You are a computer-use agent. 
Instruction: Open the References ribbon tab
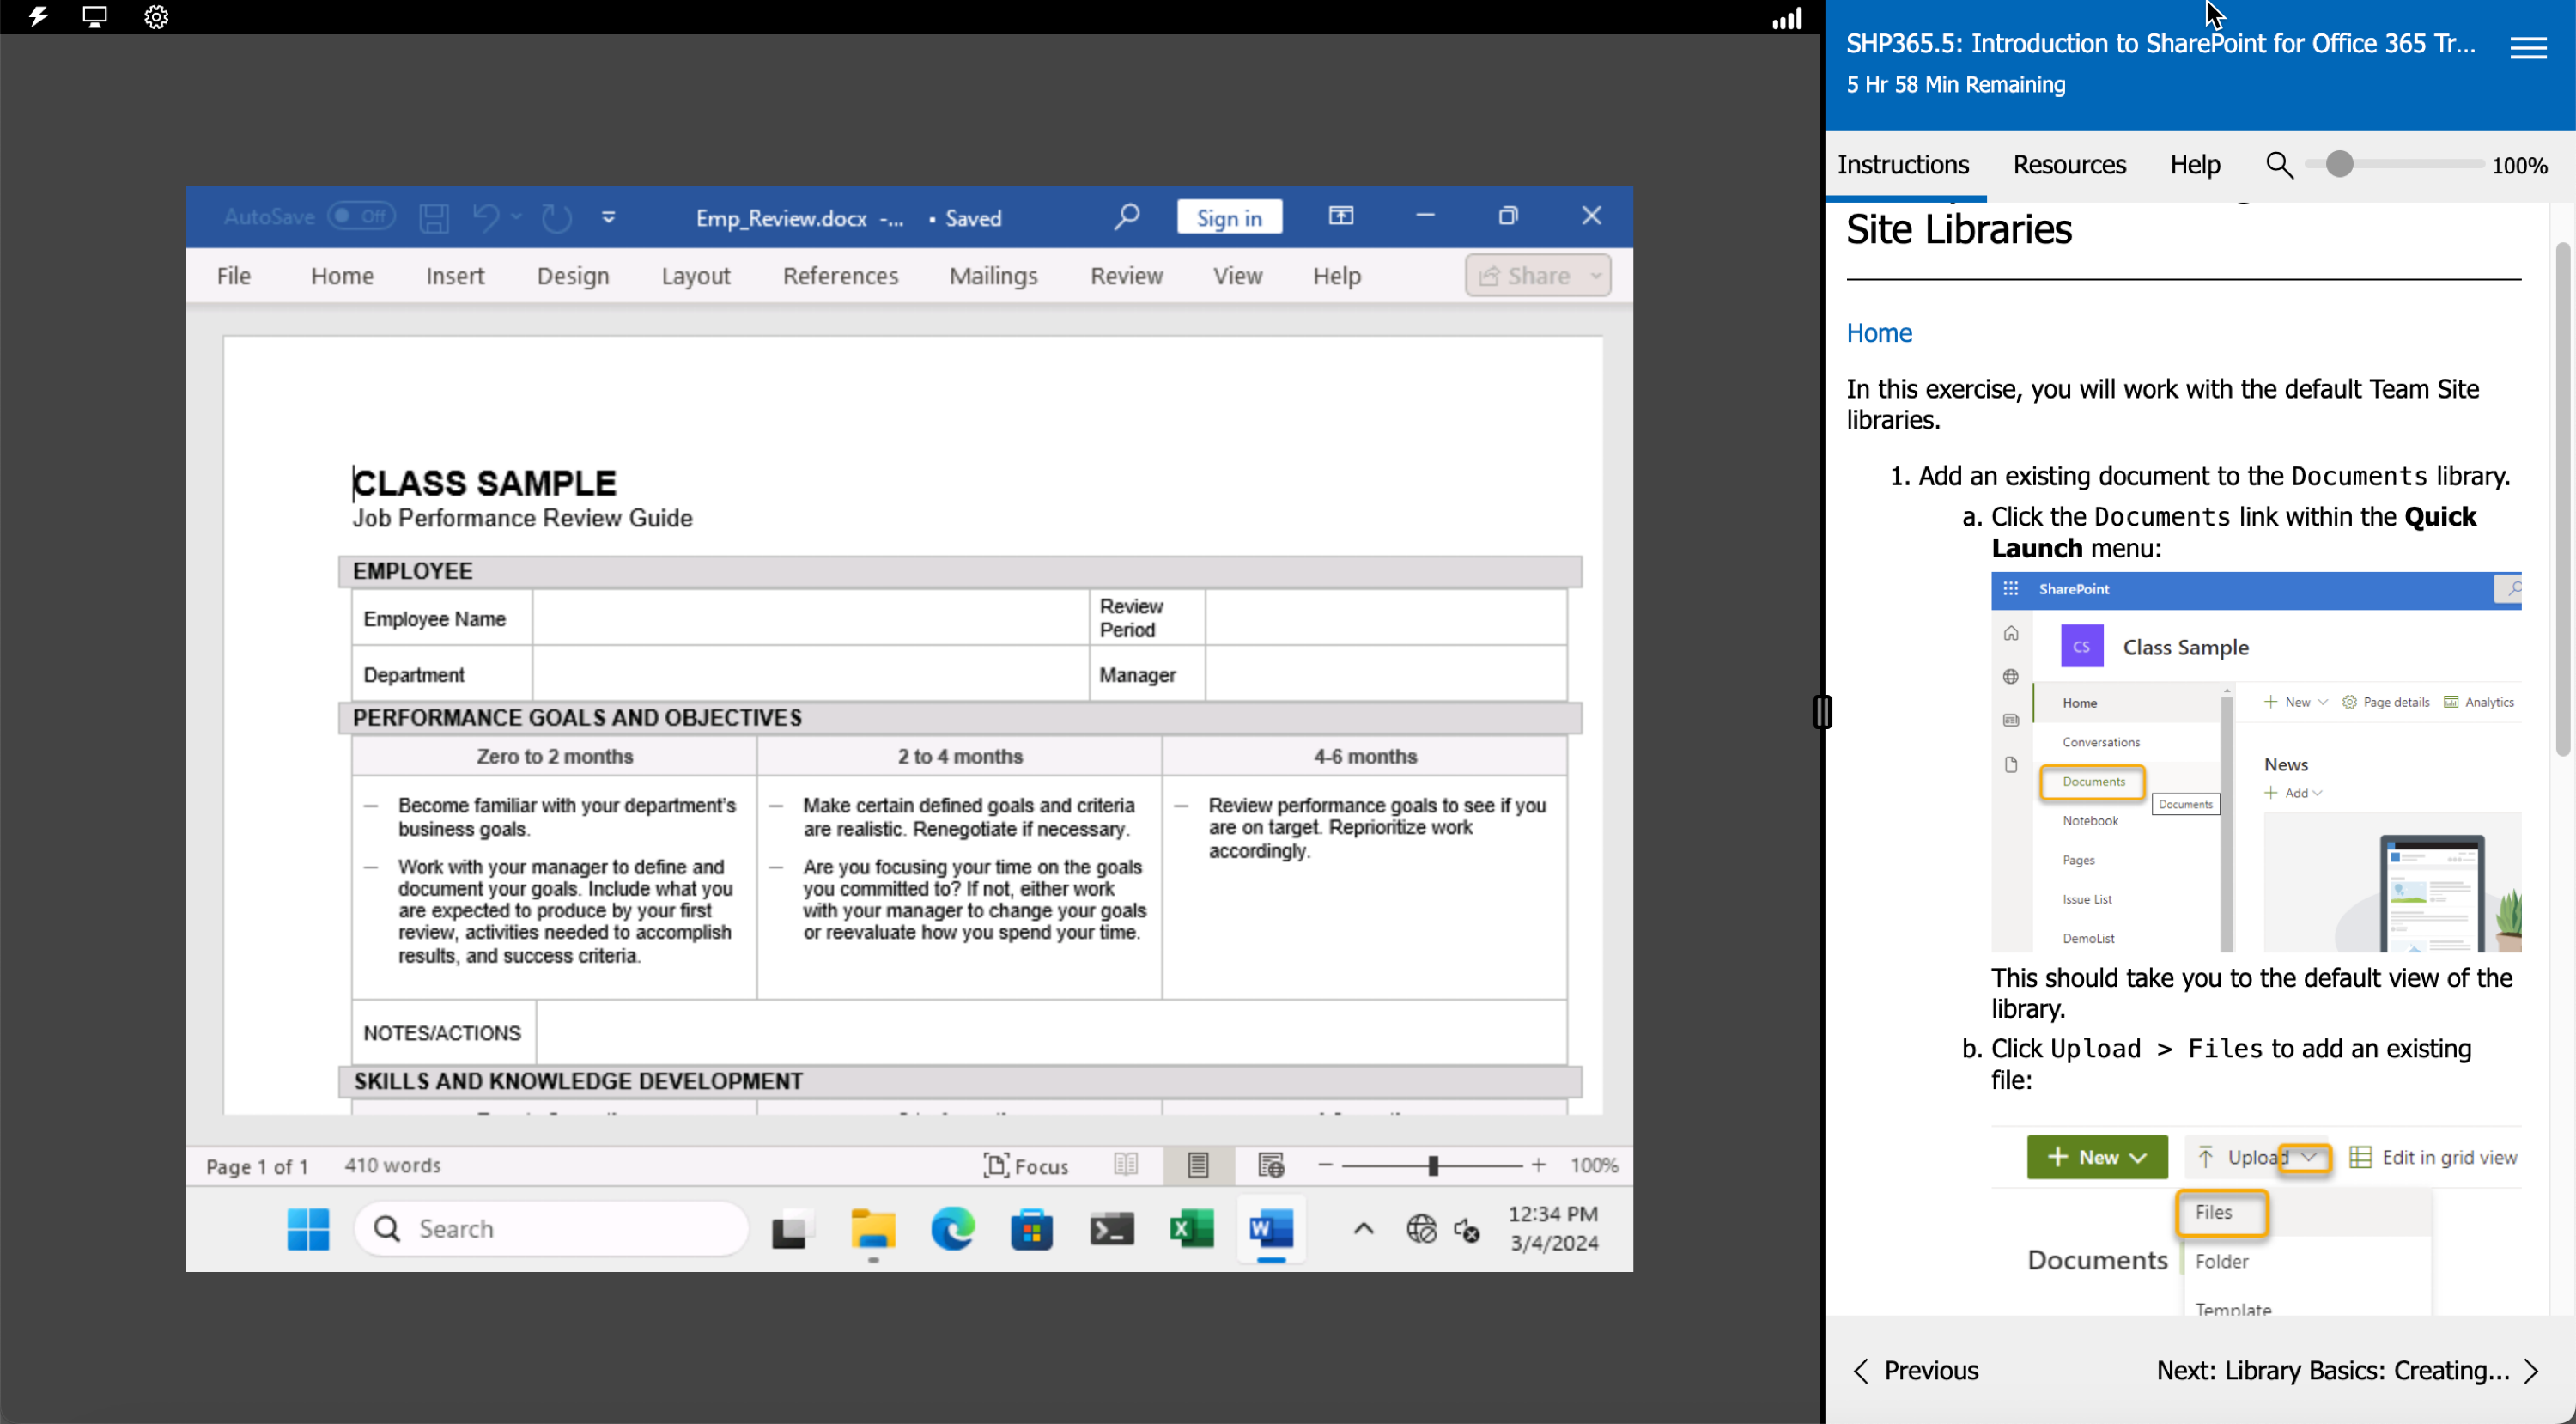coord(840,276)
